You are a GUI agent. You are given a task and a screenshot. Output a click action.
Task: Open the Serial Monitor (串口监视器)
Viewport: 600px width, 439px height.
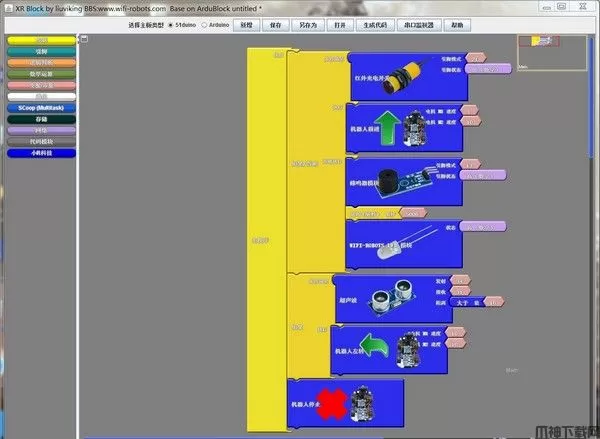(x=419, y=25)
